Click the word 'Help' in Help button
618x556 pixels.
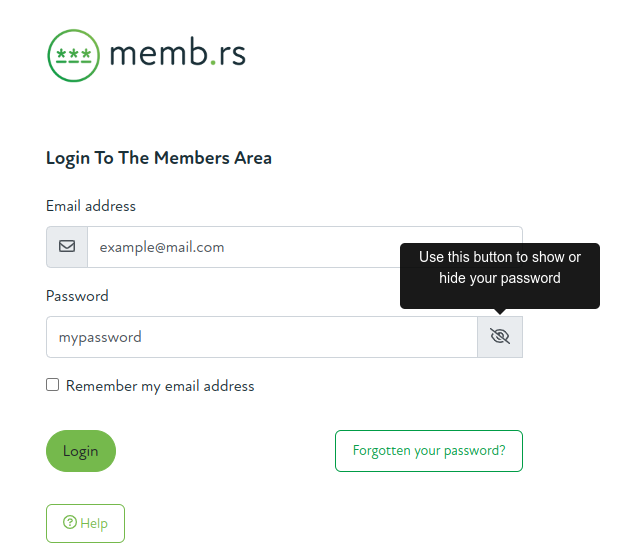click(94, 523)
